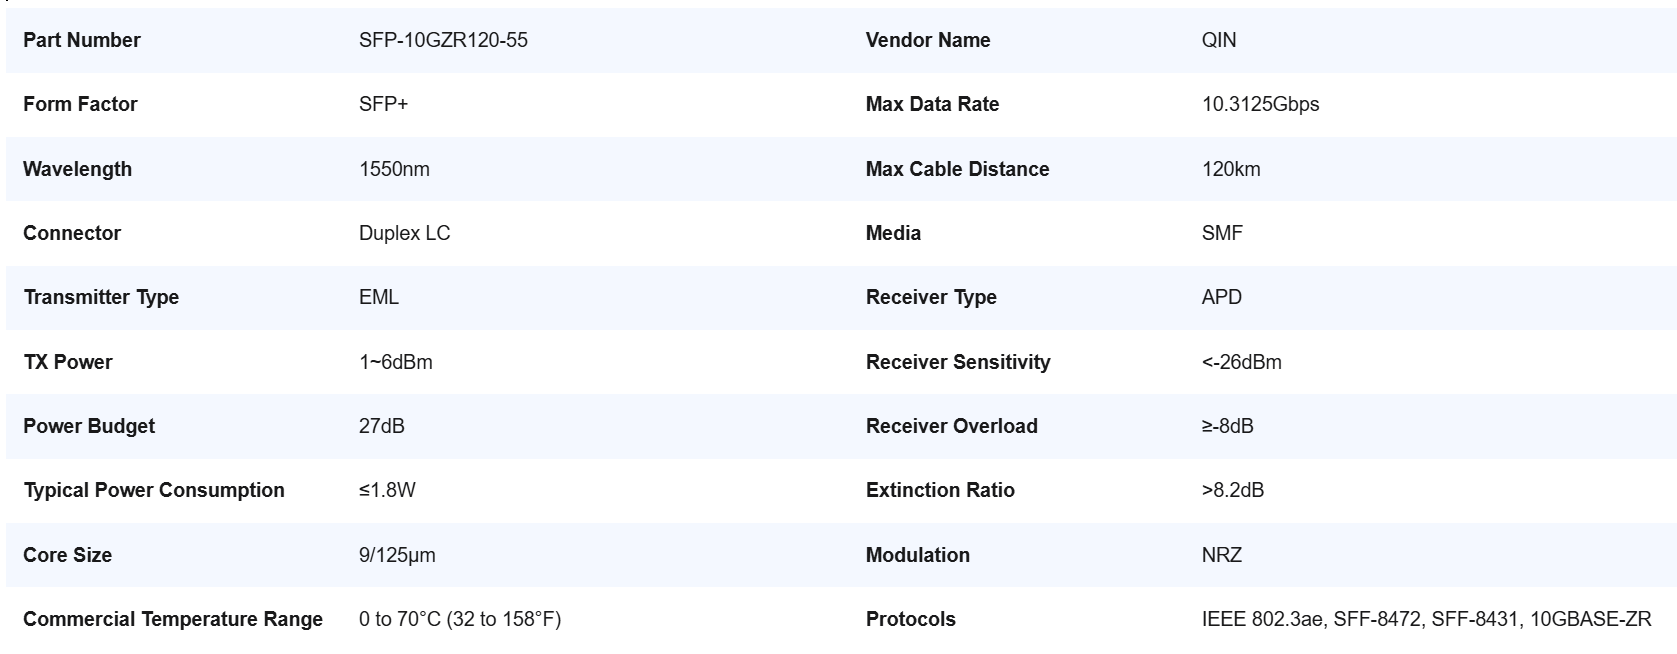Click the part number SFP-10GZR120-55
1677x654 pixels.
(x=443, y=40)
